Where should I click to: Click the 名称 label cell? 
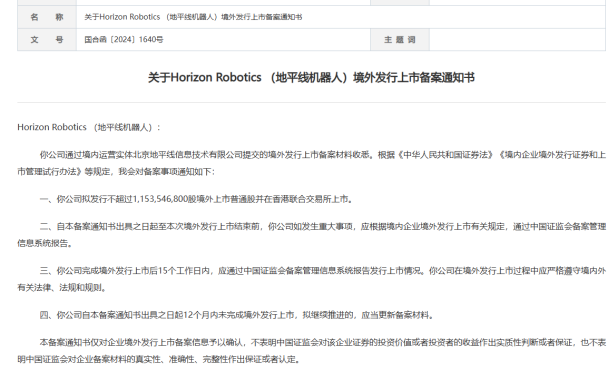[x=47, y=17]
